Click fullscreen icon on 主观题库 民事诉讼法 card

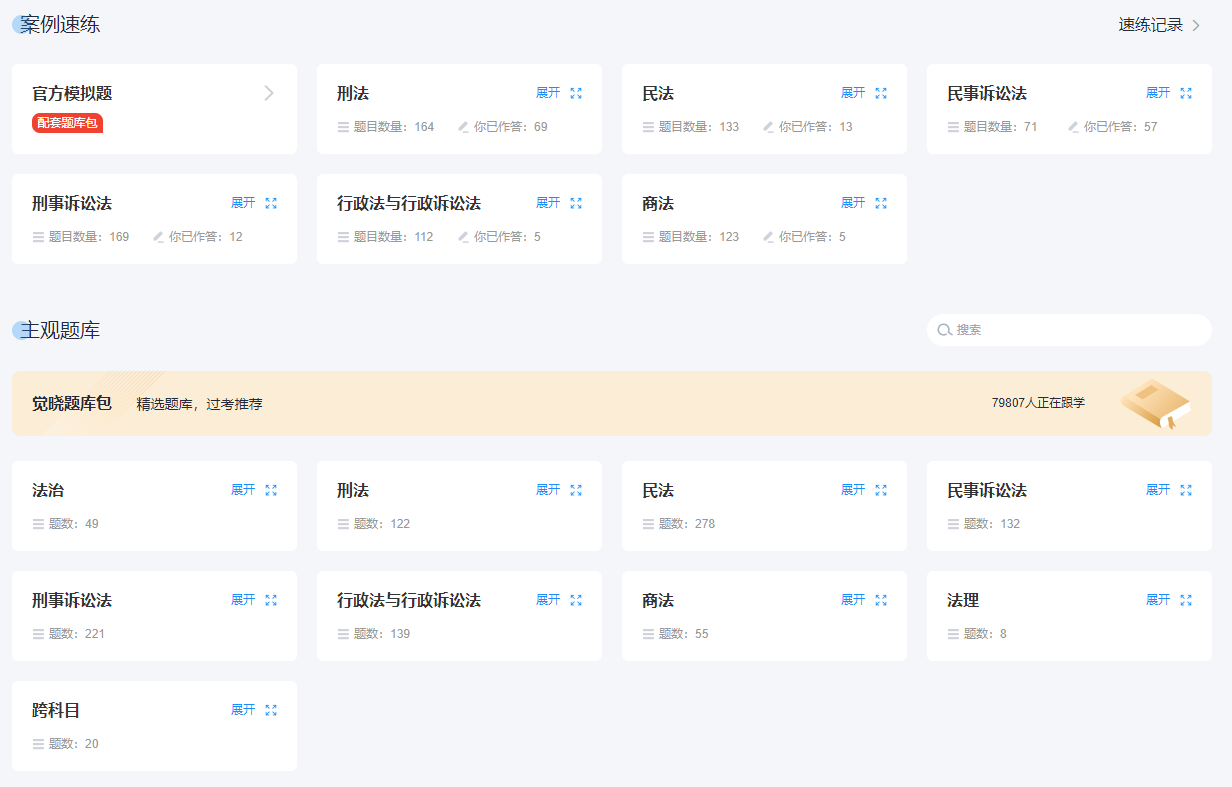tap(1186, 490)
